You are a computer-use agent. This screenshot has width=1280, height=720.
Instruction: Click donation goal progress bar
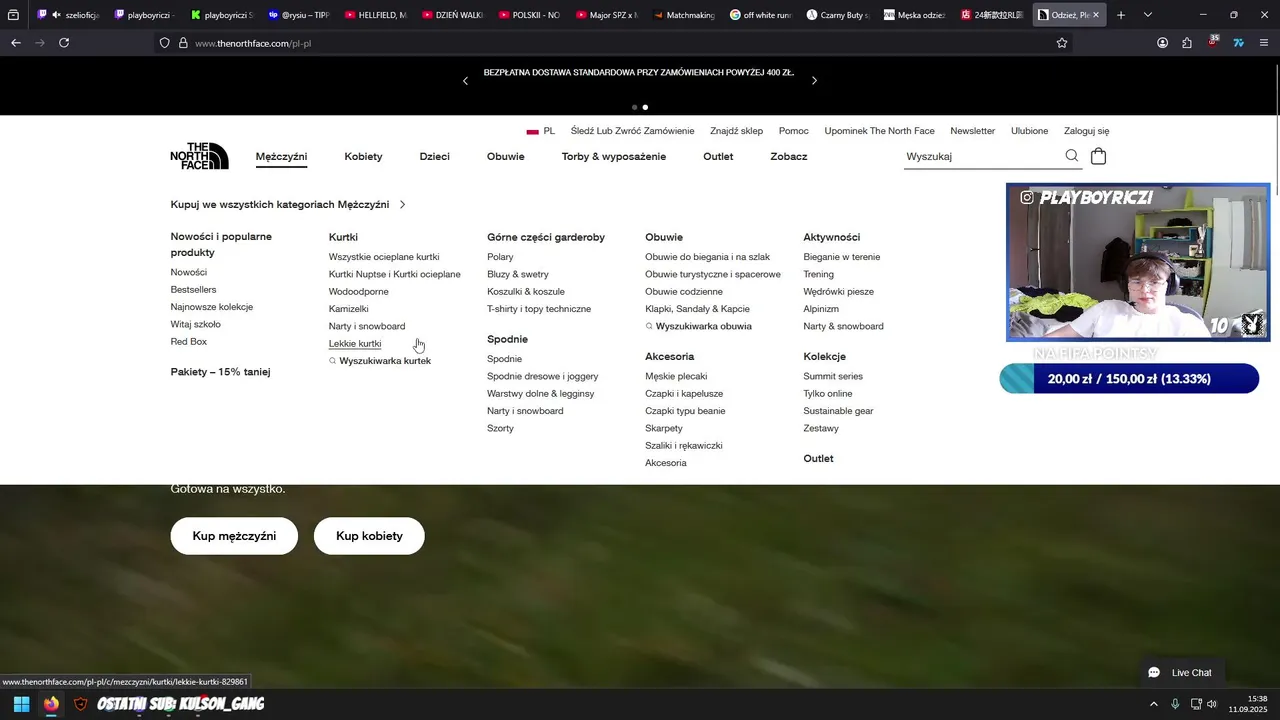(1129, 379)
